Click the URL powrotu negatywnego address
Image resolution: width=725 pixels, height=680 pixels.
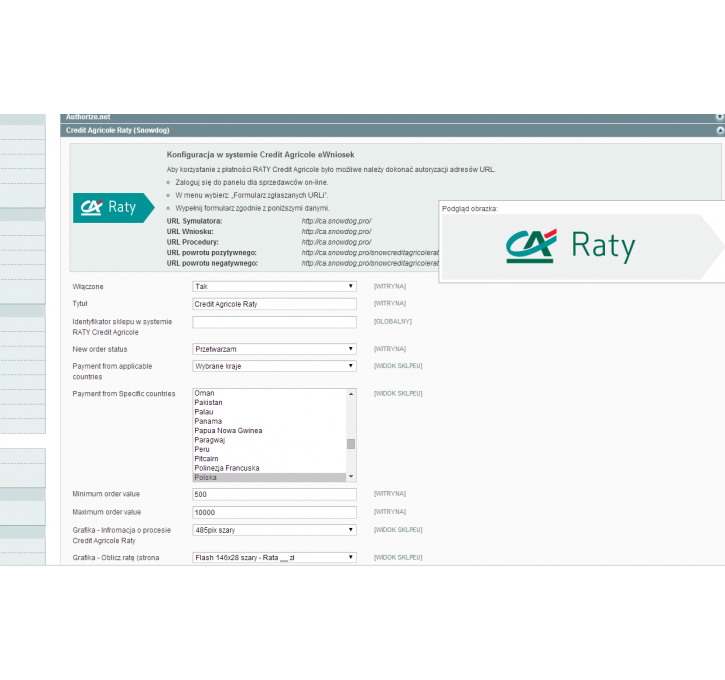tap(370, 263)
